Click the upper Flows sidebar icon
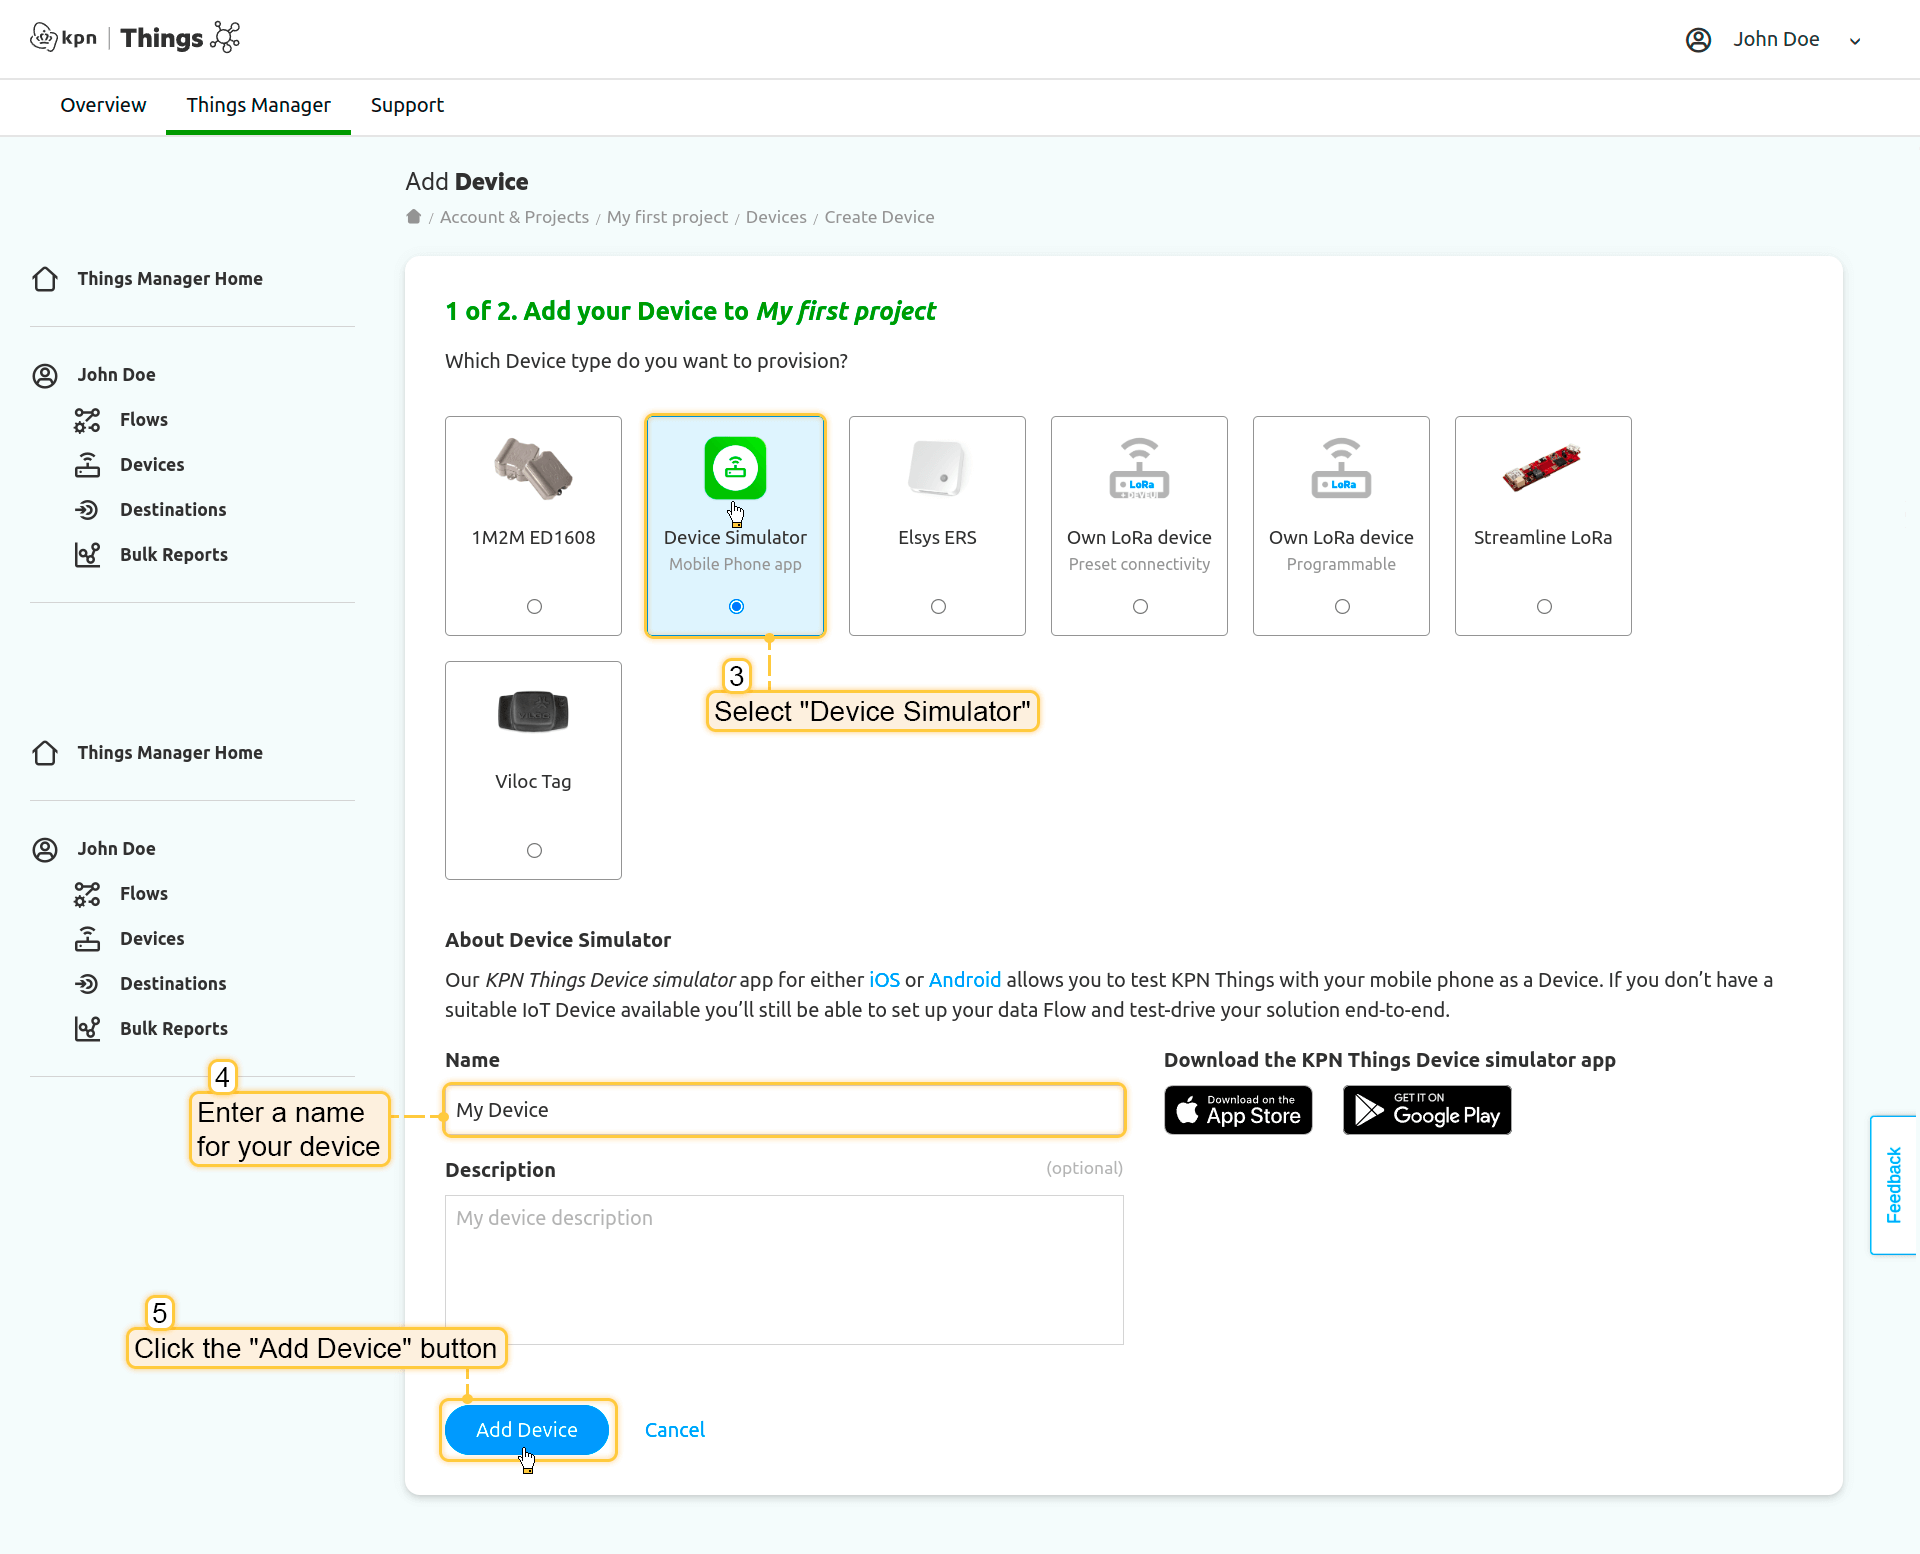The height and width of the screenshot is (1554, 1920). 87,420
